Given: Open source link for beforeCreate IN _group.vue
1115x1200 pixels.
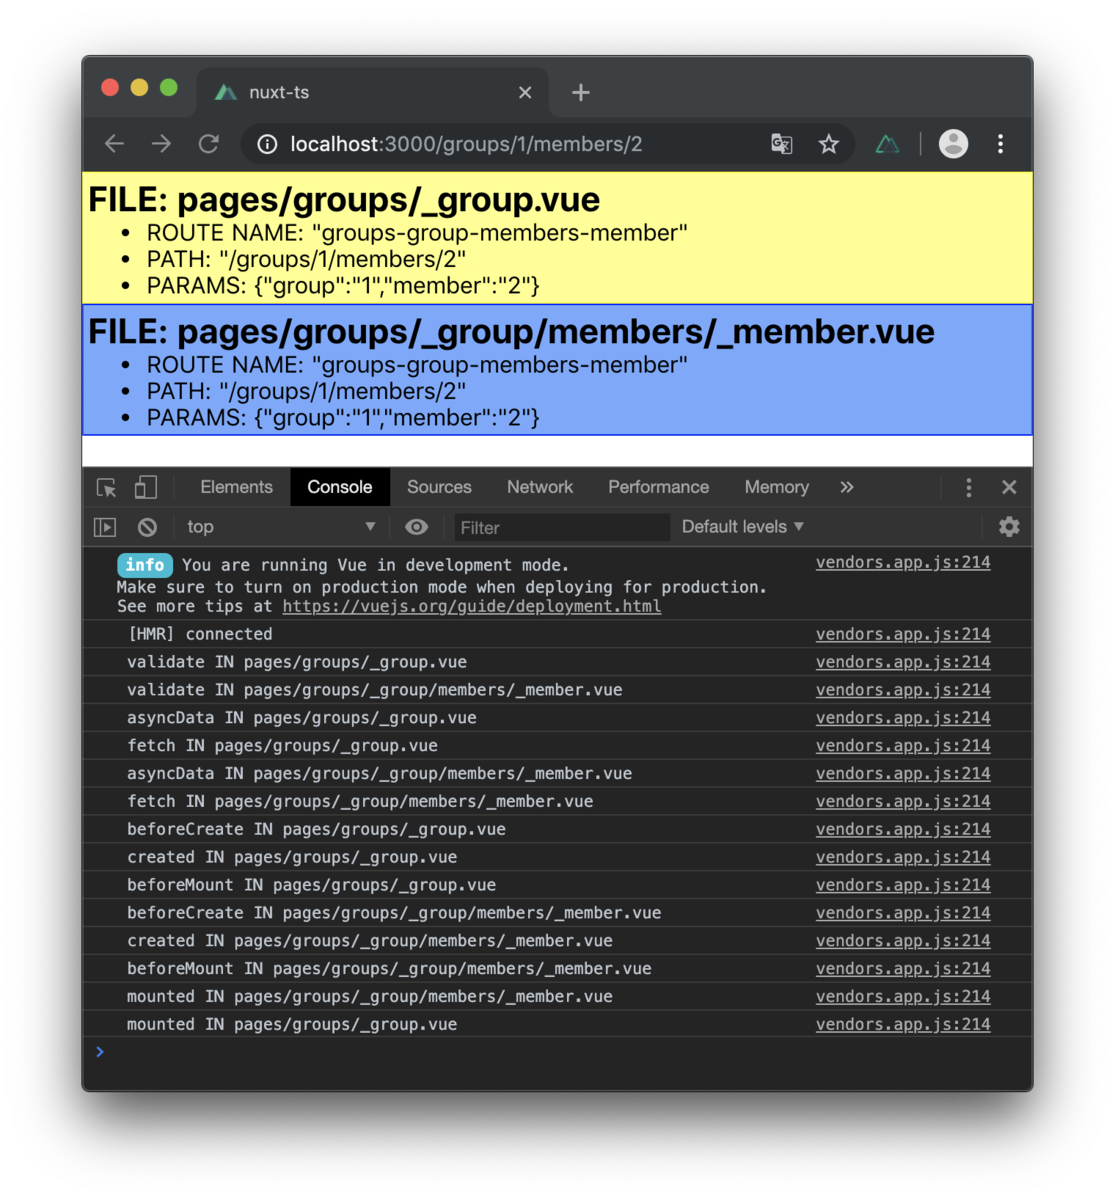Looking at the screenshot, I should [x=903, y=829].
